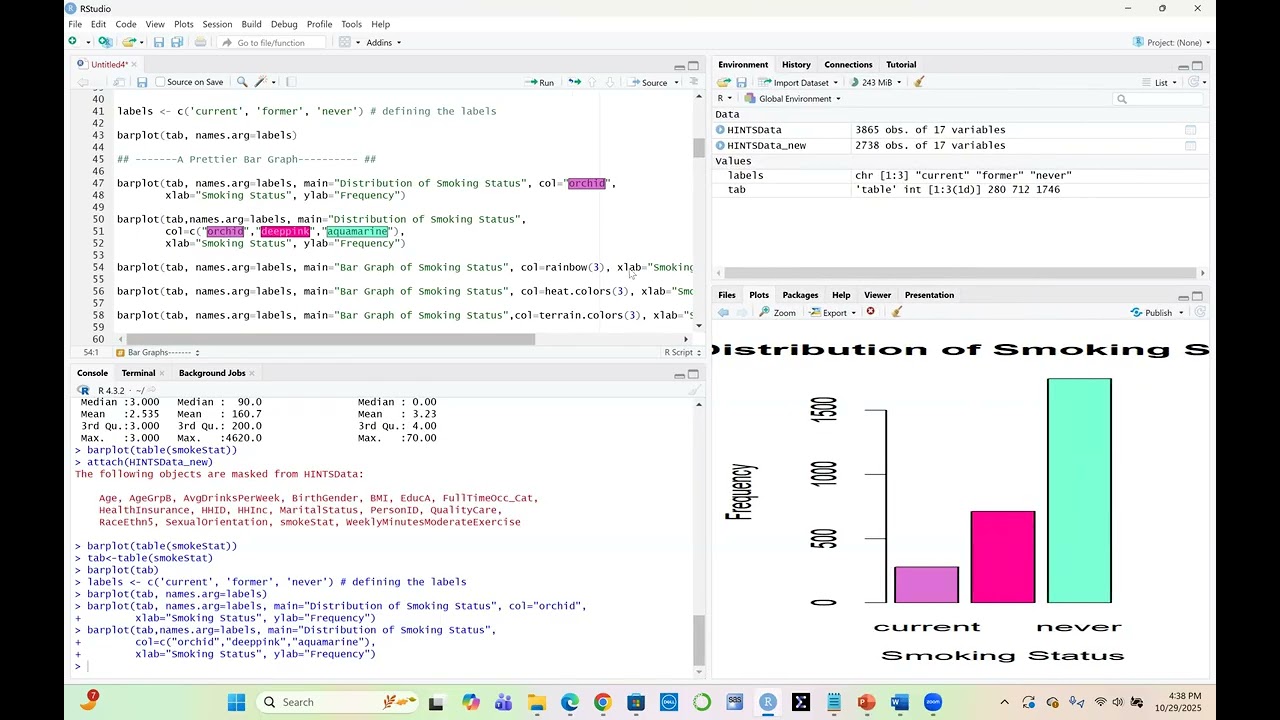Clear the console with the broom icon
Image resolution: width=1280 pixels, height=720 pixels.
click(693, 390)
